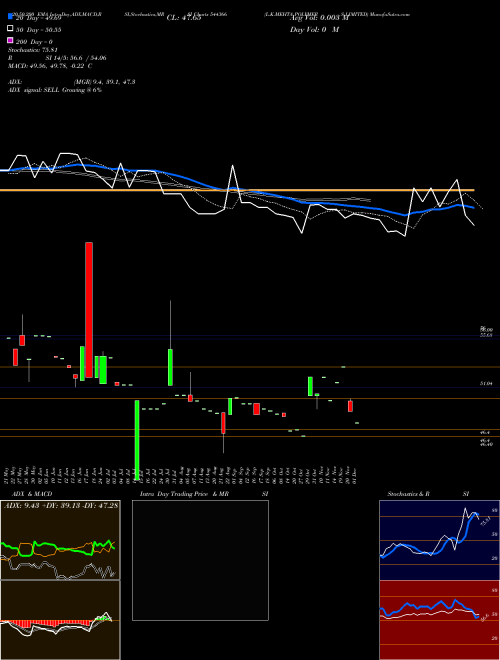Click the white 50 Day legend swatch
The image size is (500, 660).
tap(10, 28)
